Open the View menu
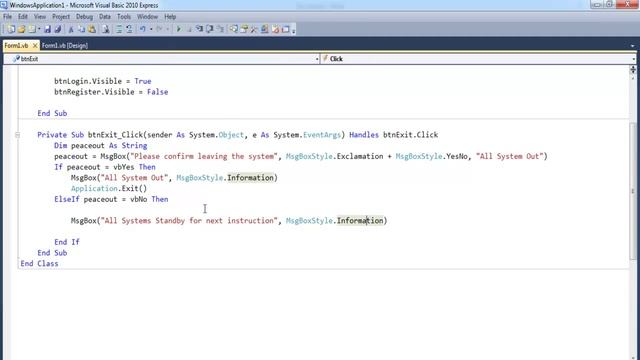Viewport: 640px width, 360px height. (40, 17)
